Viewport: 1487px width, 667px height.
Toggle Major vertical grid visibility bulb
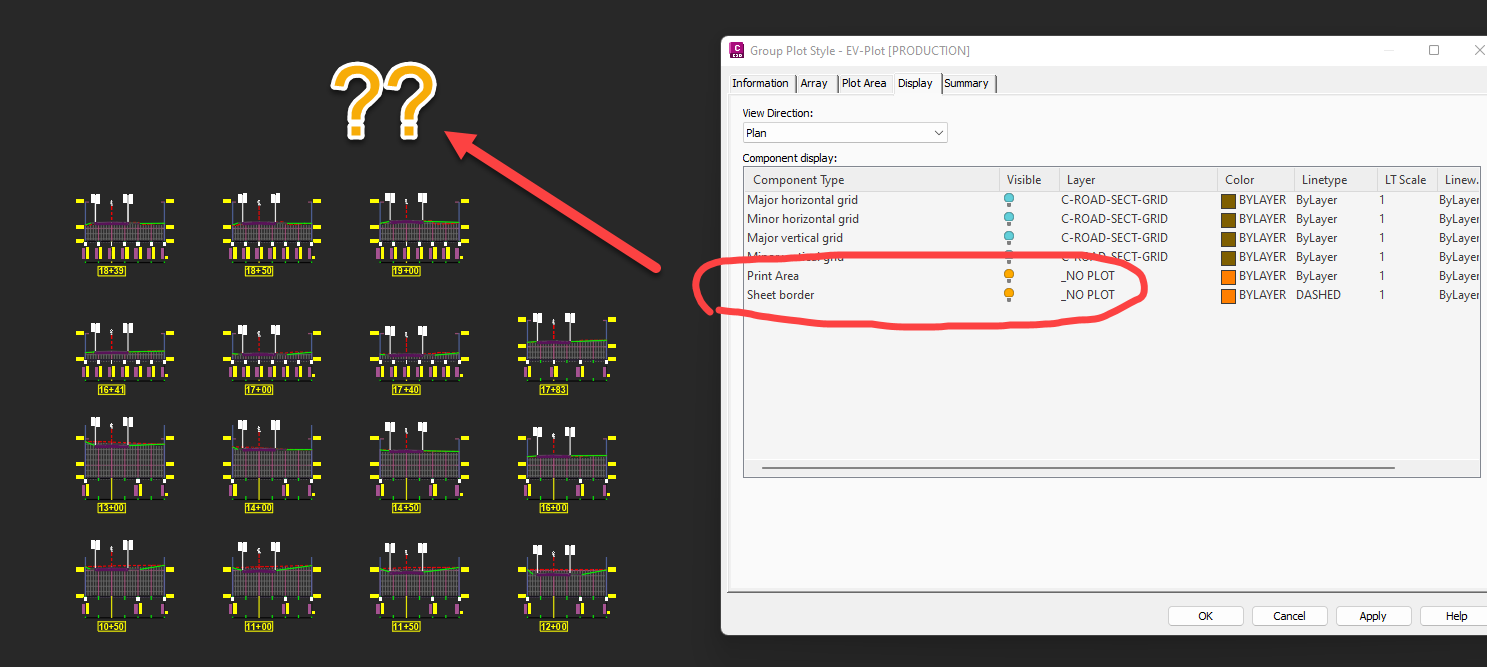click(x=1009, y=237)
